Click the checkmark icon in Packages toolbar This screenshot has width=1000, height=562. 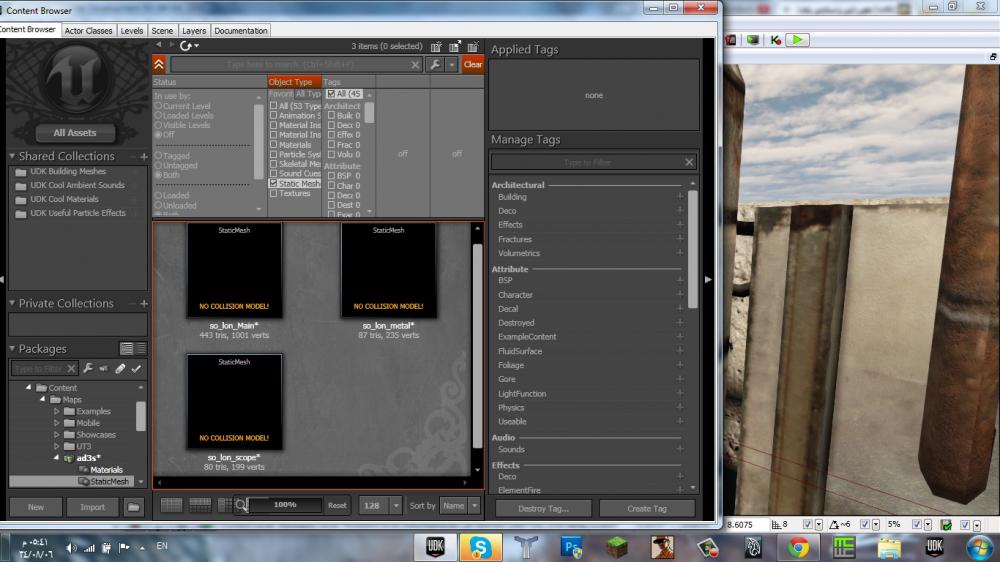pos(136,368)
